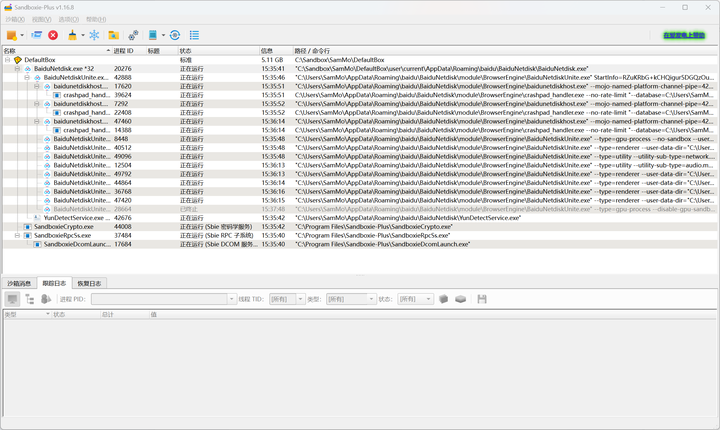Click the blue notebook edit ini icon
This screenshot has height=430, width=720.
[153, 35]
